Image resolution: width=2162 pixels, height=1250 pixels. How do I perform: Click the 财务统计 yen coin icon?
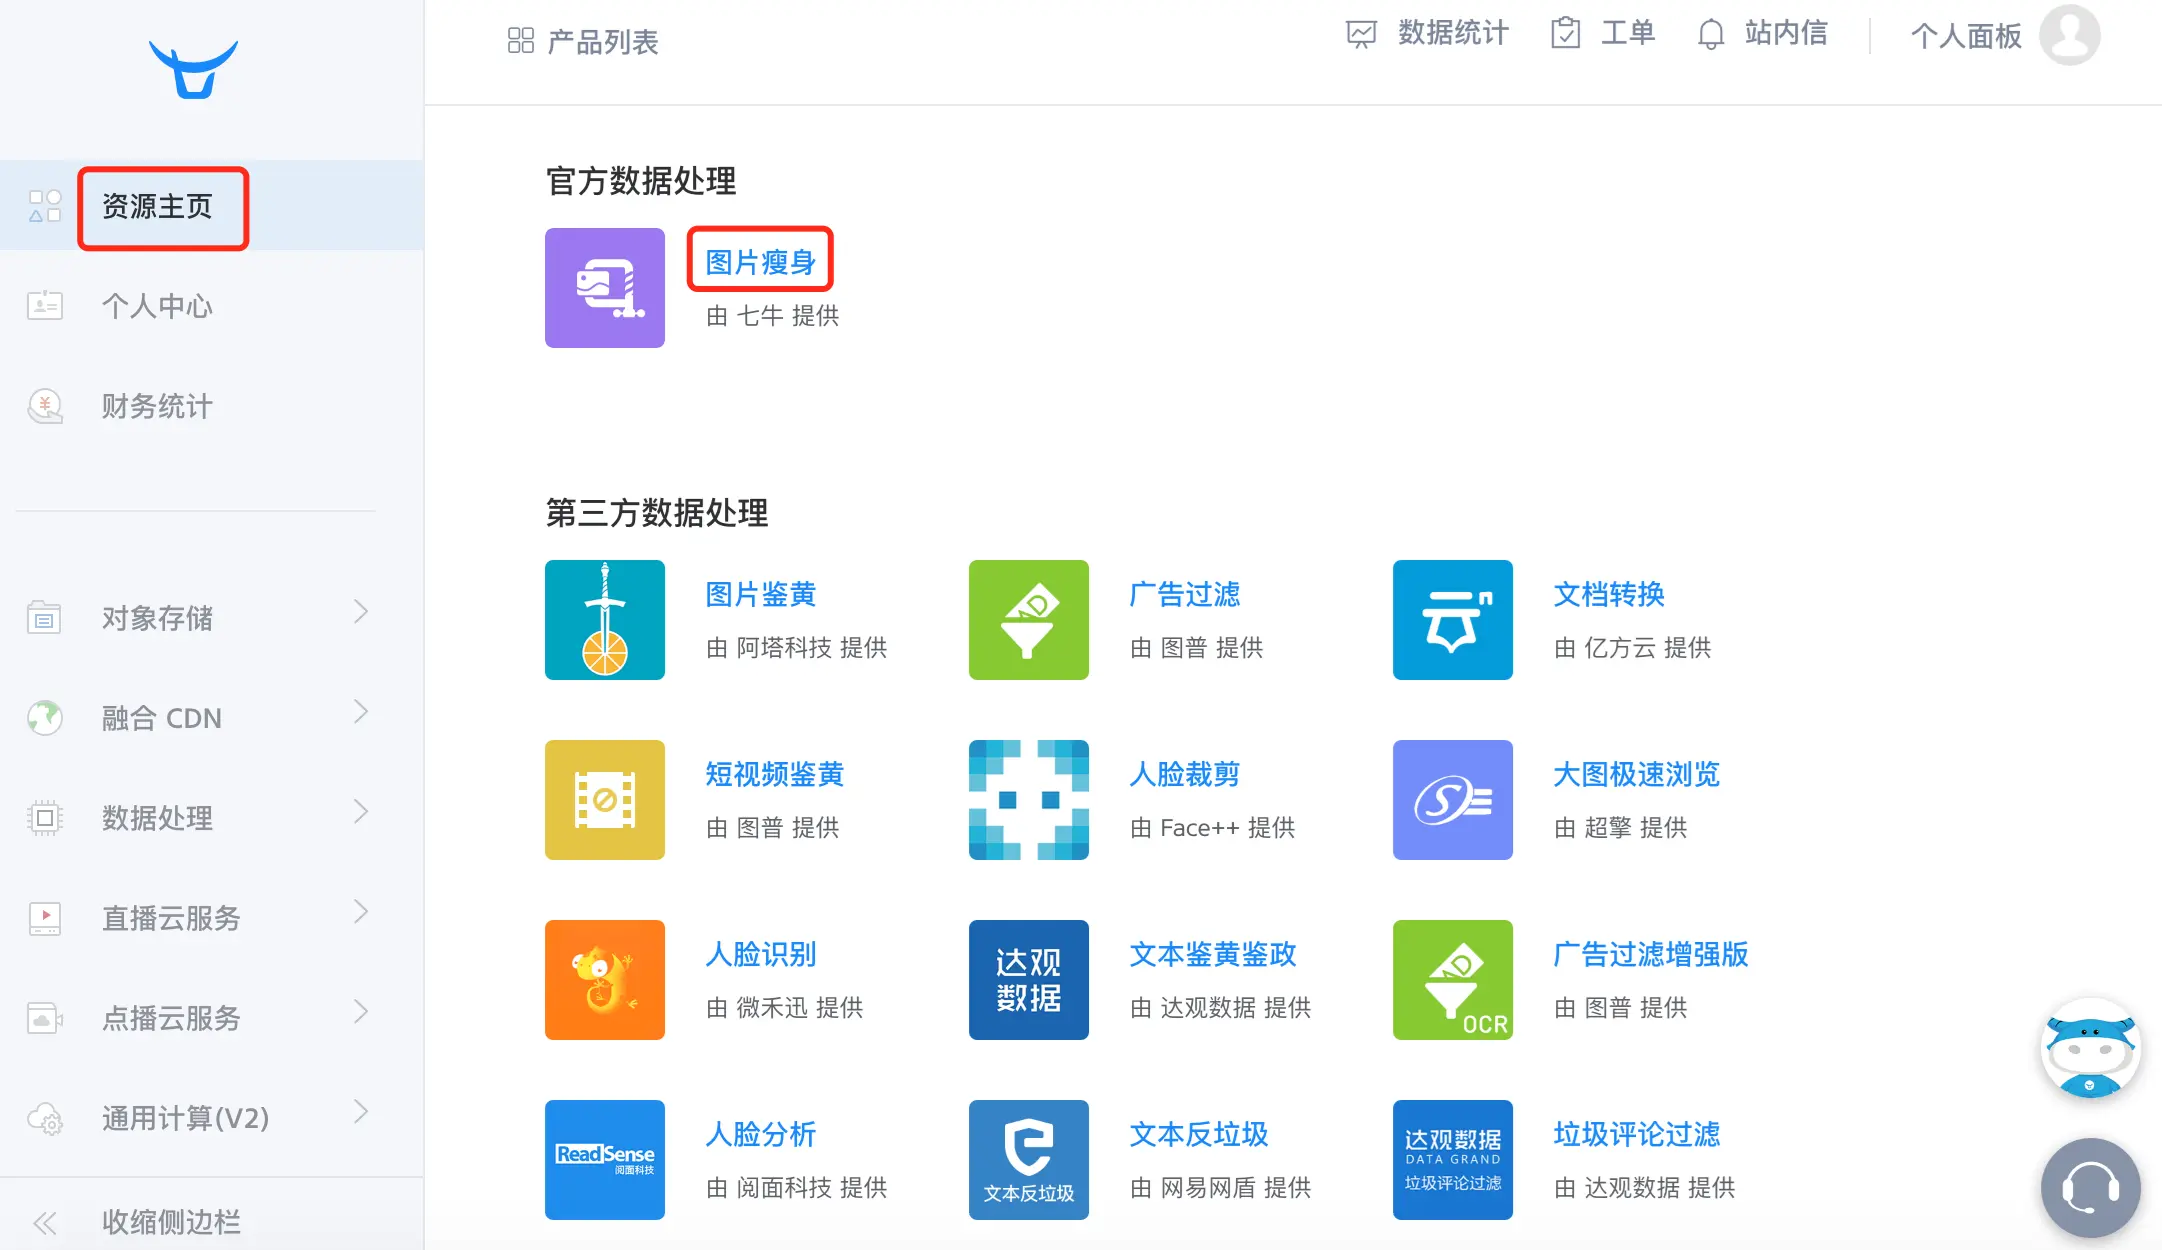tap(45, 406)
